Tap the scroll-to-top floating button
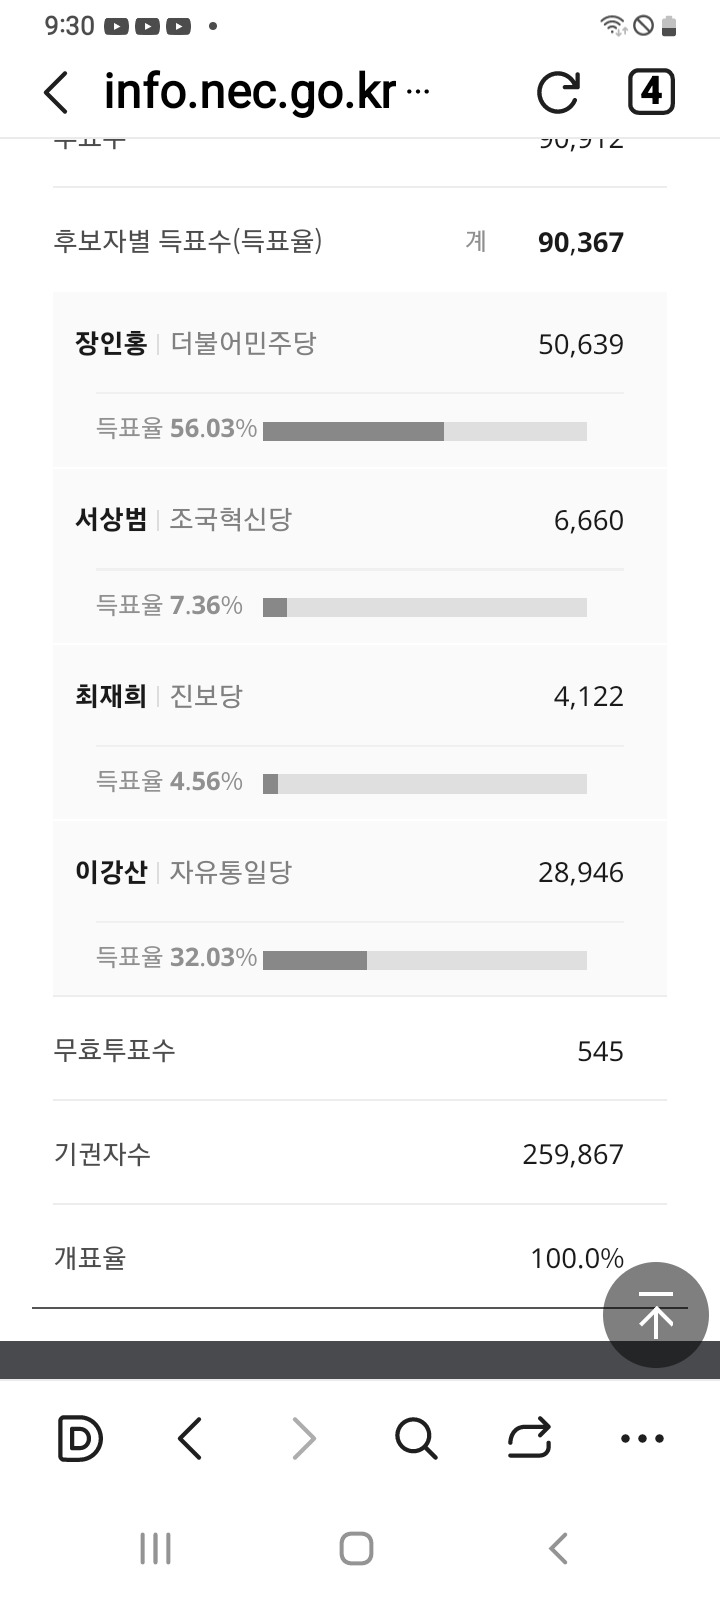The width and height of the screenshot is (720, 1600). tap(655, 1315)
